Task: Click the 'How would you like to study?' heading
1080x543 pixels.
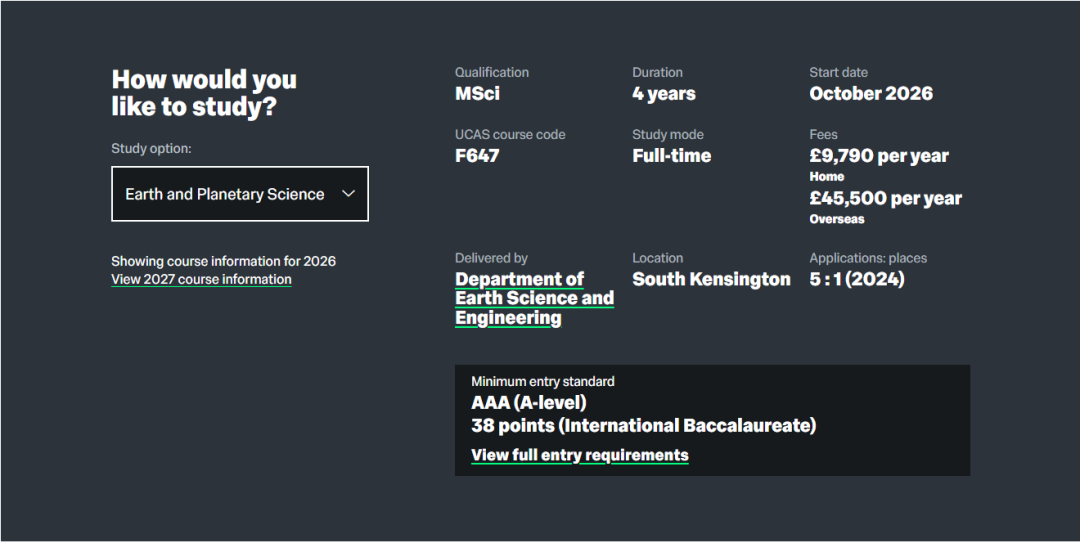Action: coord(204,93)
